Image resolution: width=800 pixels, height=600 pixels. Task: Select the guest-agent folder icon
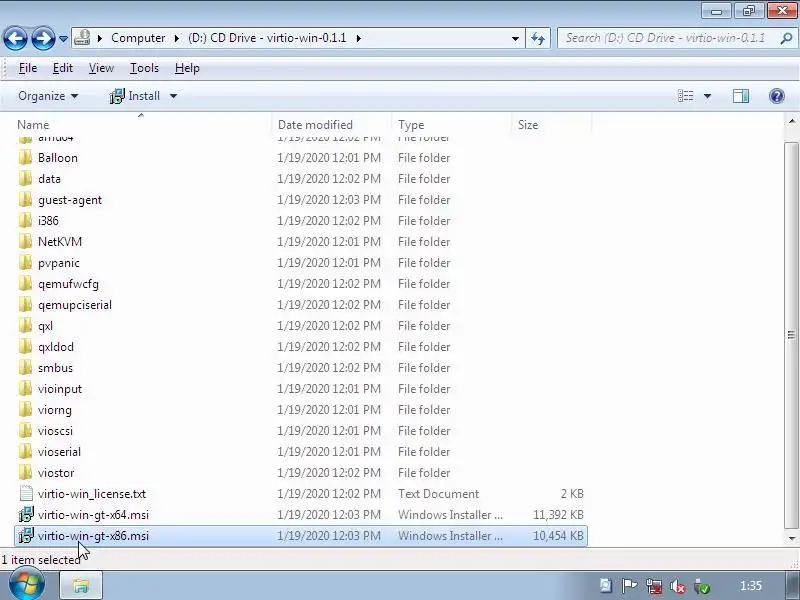coord(26,199)
